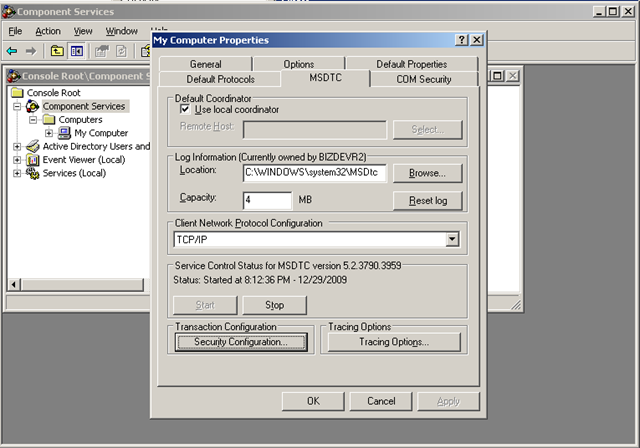This screenshot has width=640, height=448.
Task: Expand the My Computer tree node
Action: pos(49,133)
